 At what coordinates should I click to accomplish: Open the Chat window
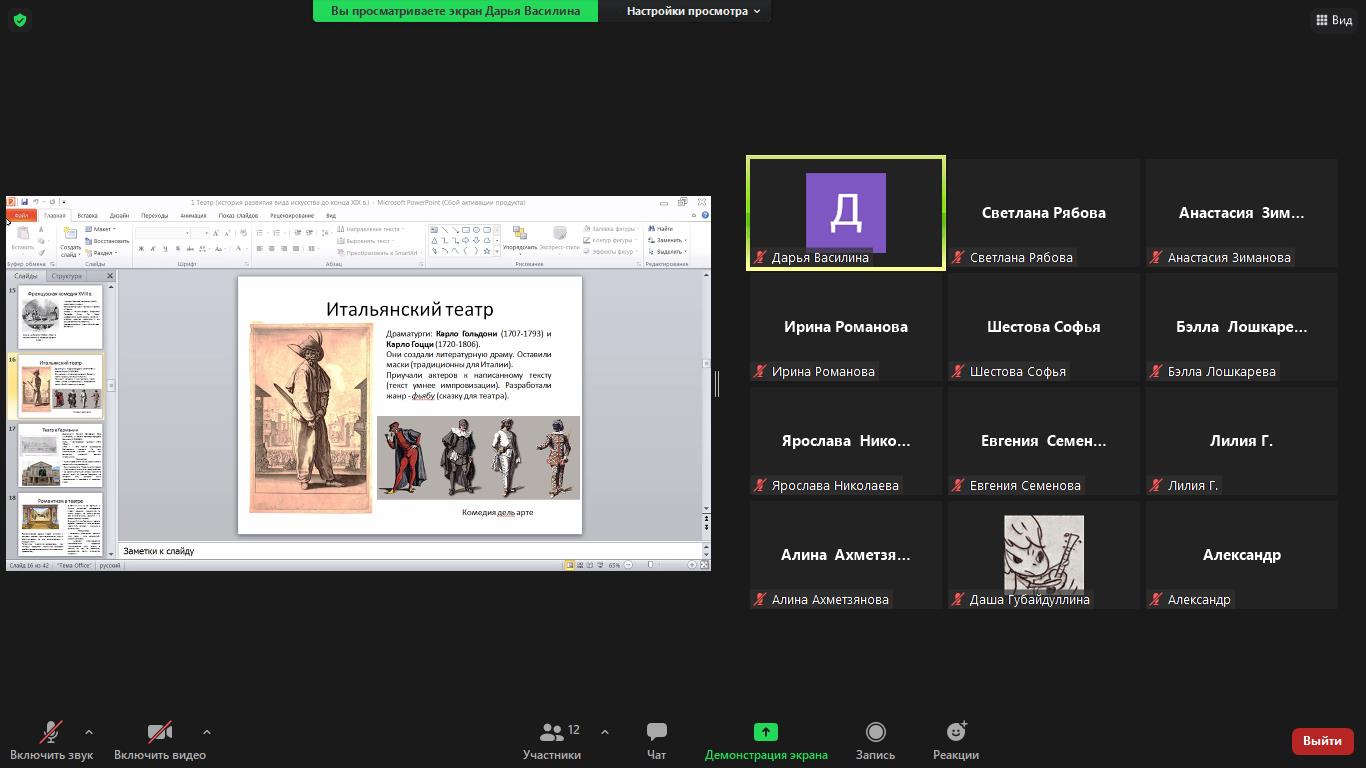(656, 741)
